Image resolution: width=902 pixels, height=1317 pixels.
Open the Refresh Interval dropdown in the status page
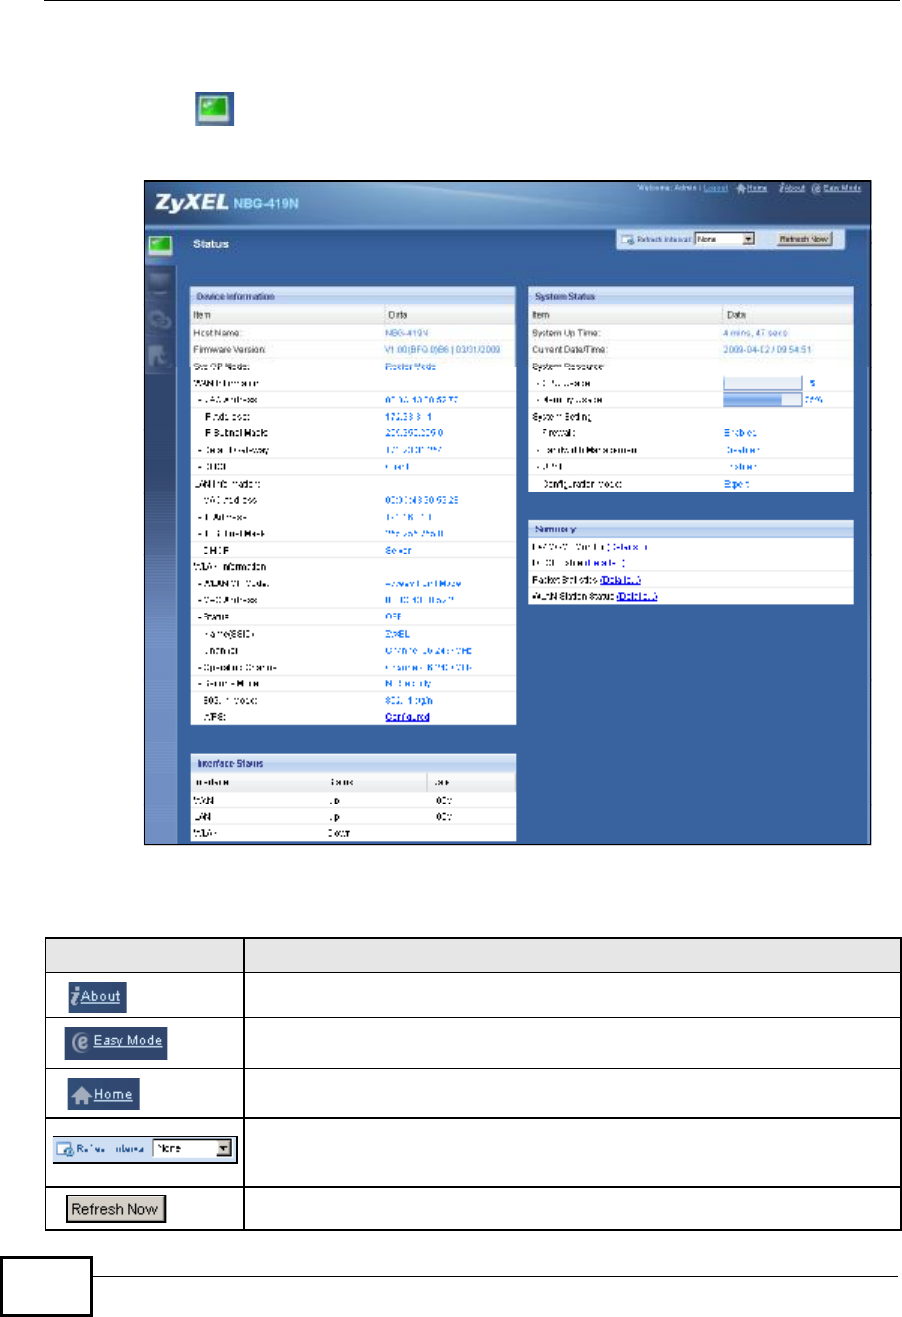725,240
